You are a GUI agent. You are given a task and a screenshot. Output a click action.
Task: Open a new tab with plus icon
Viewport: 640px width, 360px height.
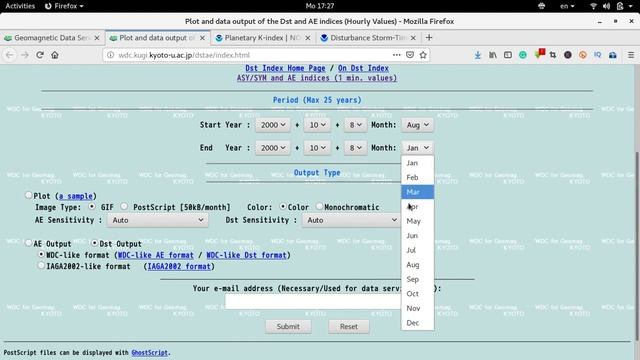429,38
